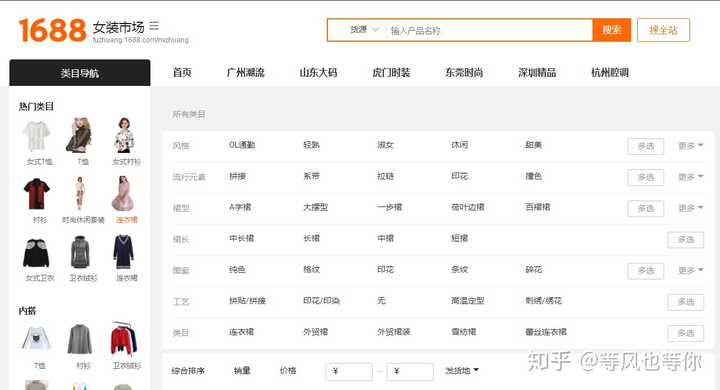The image size is (720, 390).
Task: Go to the 首页 tab
Action: click(x=182, y=73)
